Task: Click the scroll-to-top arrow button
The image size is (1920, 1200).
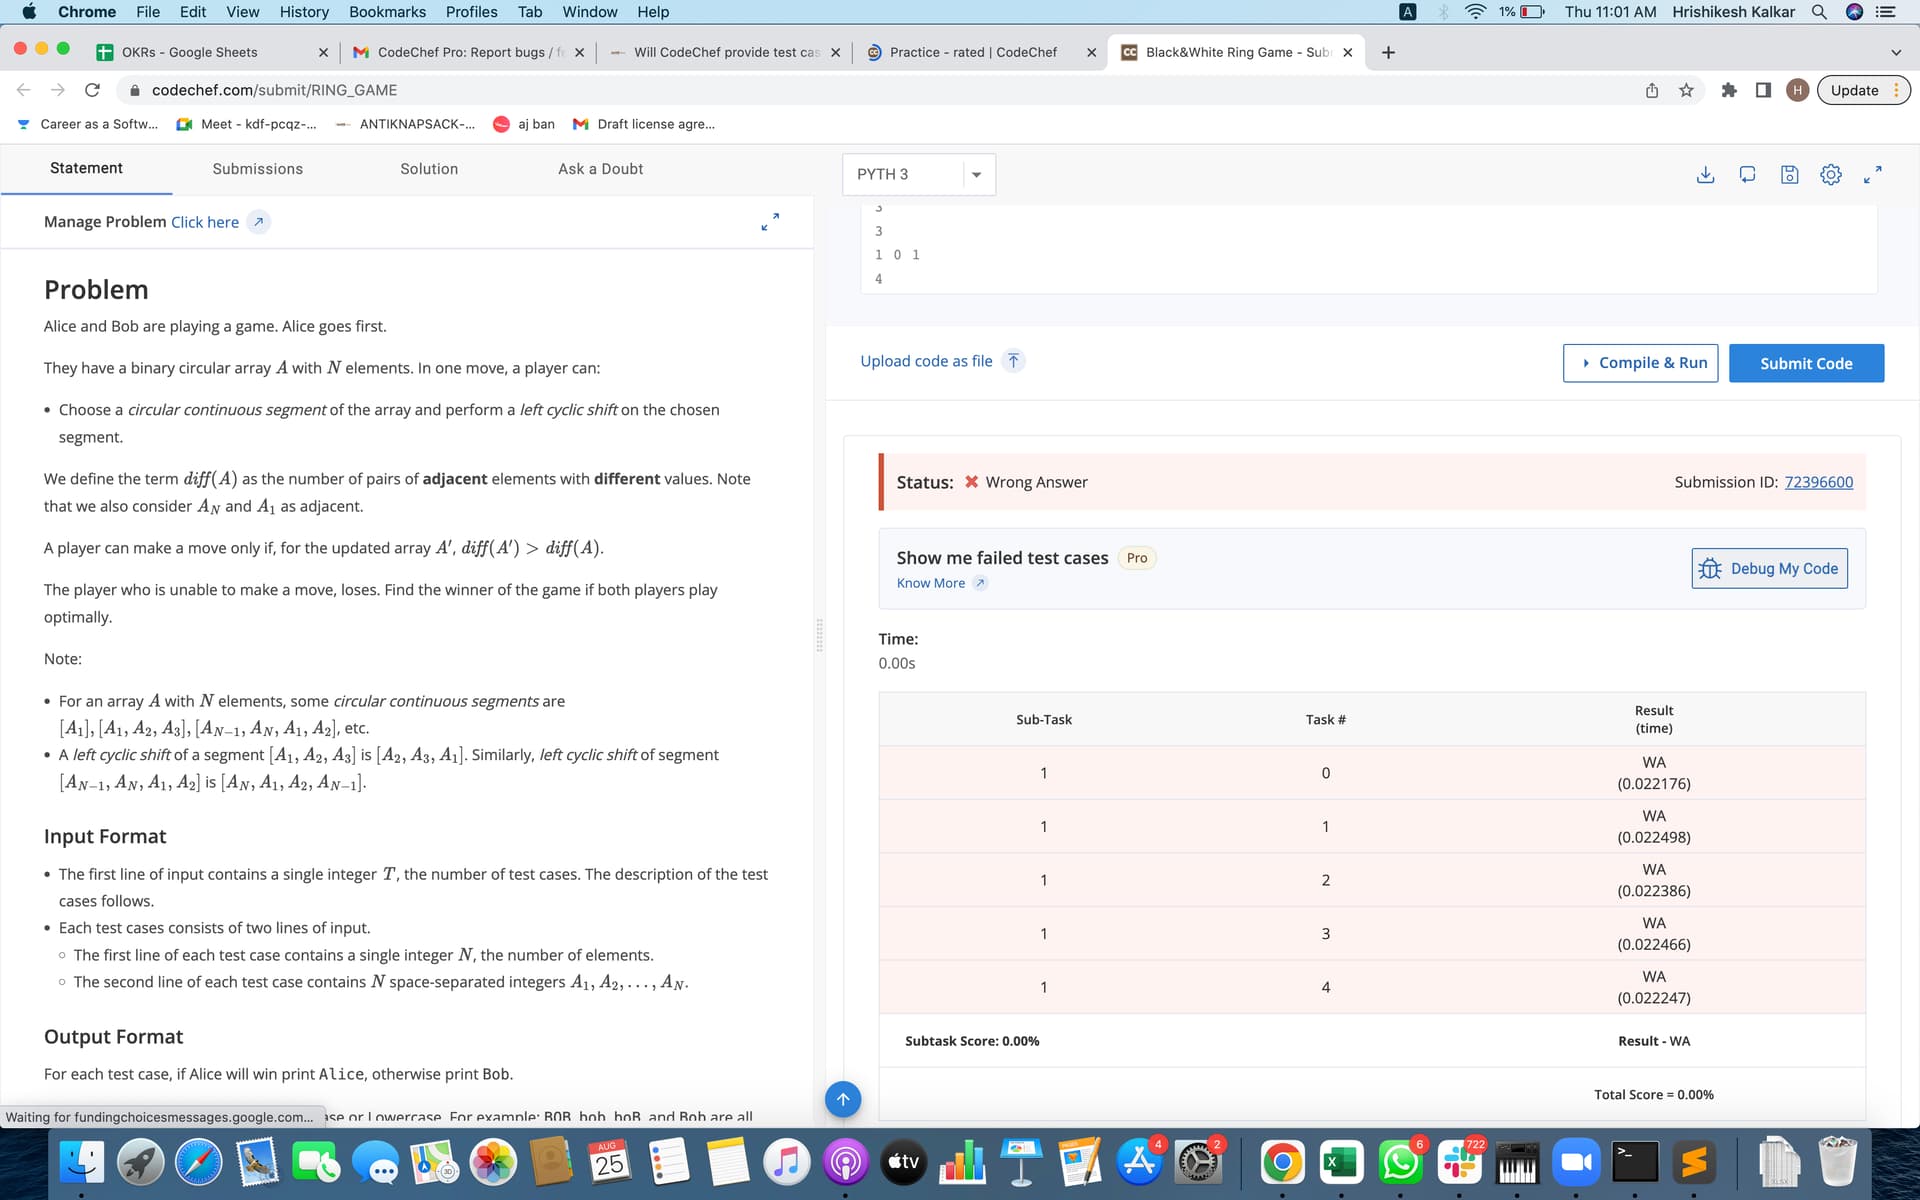Action: coord(843,1099)
